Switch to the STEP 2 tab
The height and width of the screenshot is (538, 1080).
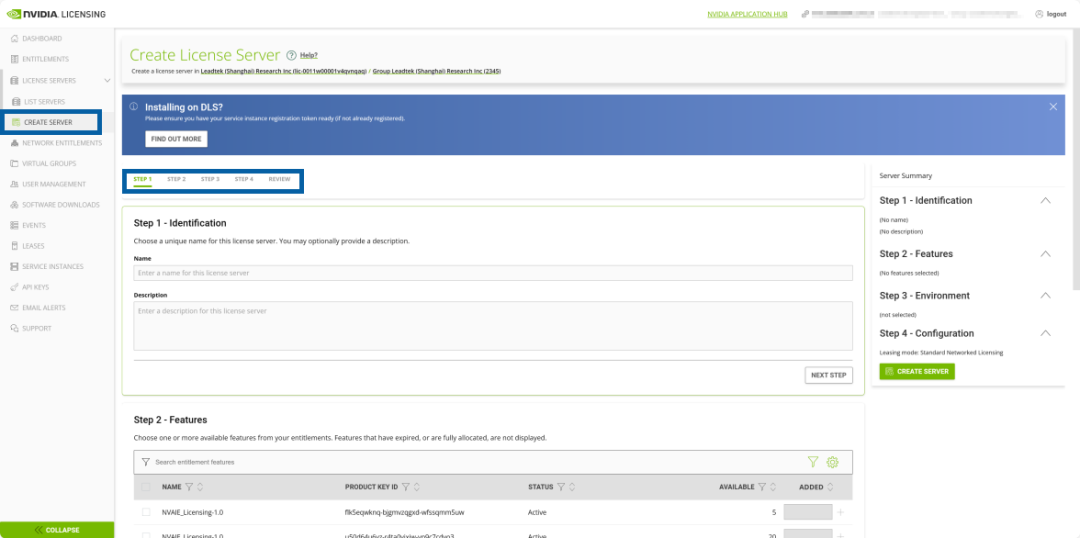(176, 179)
